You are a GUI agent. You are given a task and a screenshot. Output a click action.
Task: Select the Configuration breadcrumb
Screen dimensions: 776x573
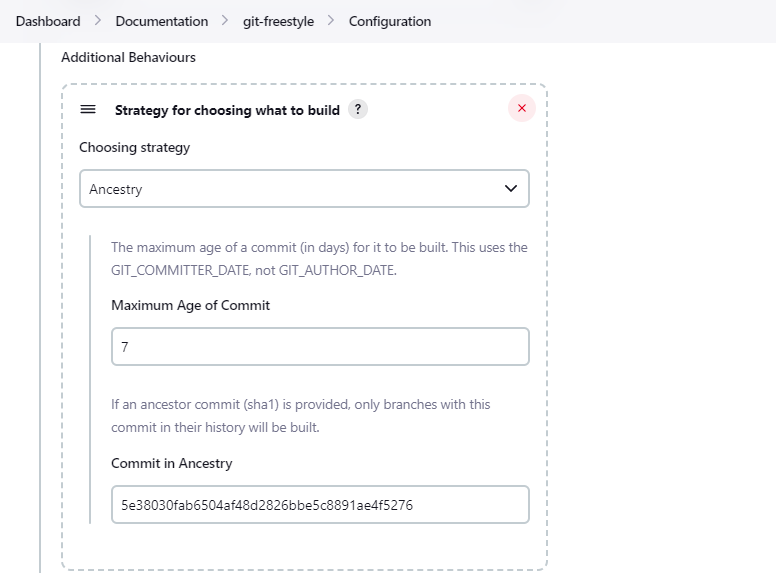390,21
